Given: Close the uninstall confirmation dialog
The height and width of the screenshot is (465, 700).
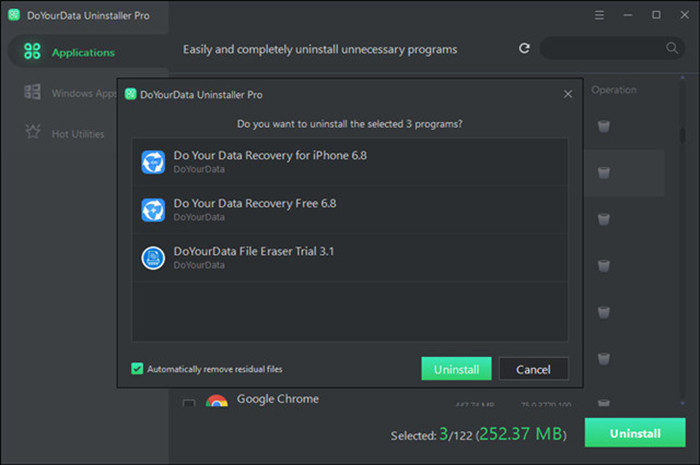Looking at the screenshot, I should [568, 94].
